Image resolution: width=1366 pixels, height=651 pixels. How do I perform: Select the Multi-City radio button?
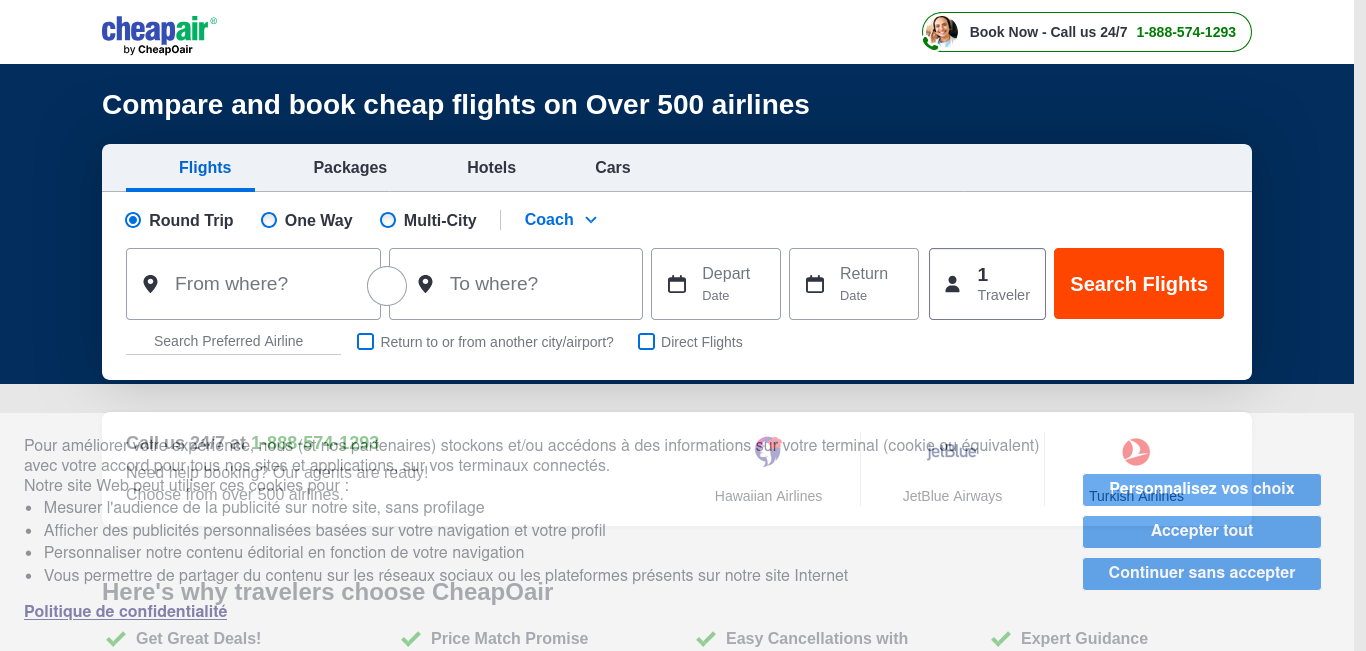point(388,220)
